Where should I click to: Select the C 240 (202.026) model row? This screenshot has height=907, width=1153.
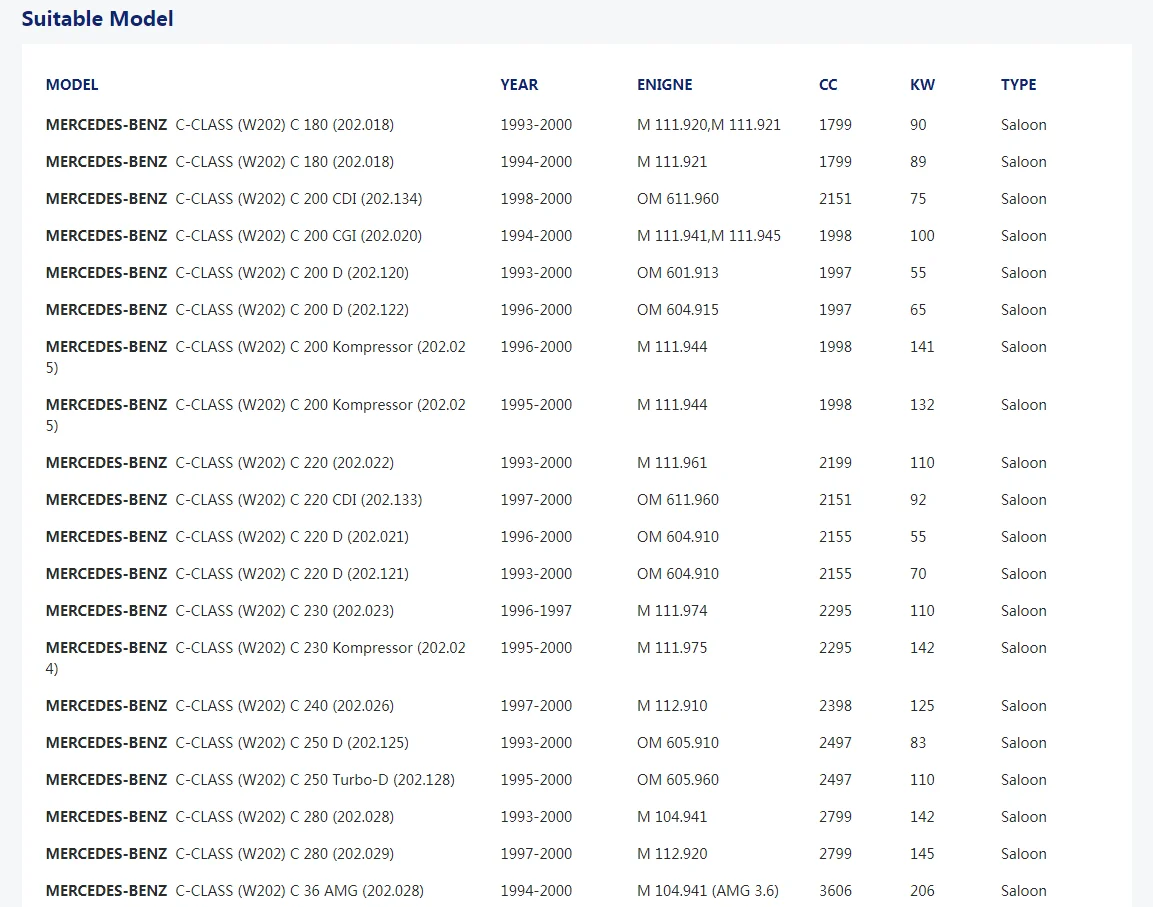tap(576, 706)
